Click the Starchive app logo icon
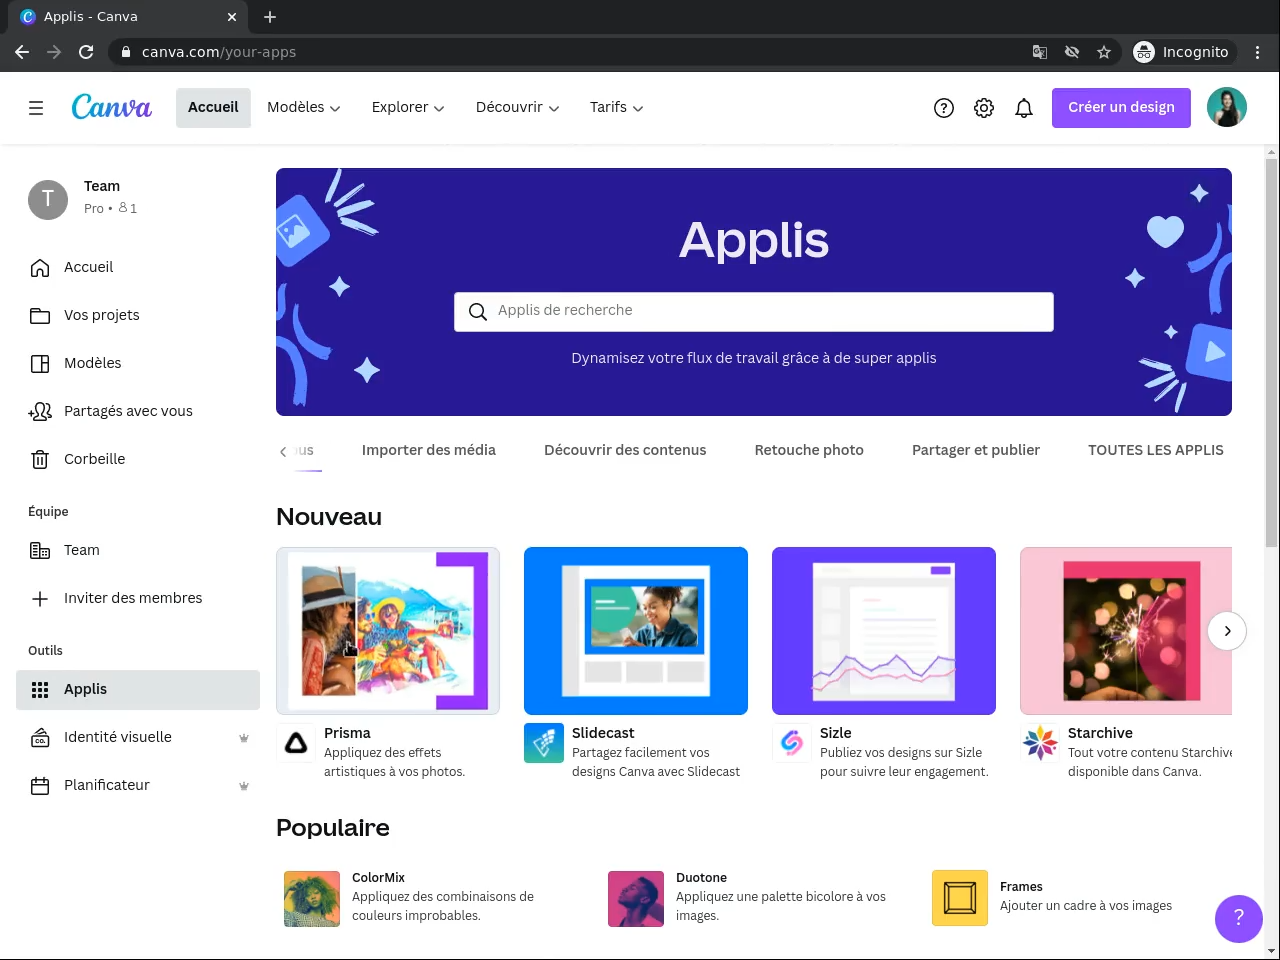Viewport: 1280px width, 960px height. coord(1040,743)
